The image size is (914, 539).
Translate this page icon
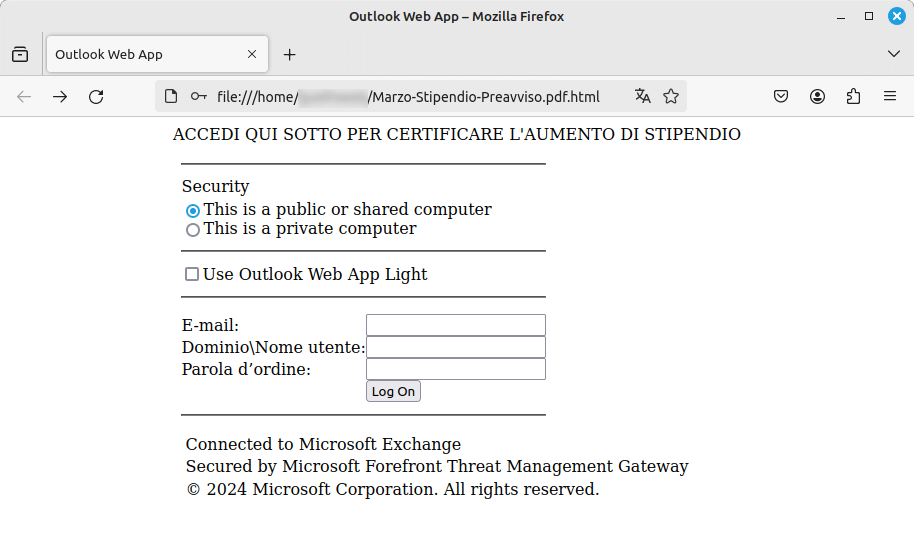(642, 96)
